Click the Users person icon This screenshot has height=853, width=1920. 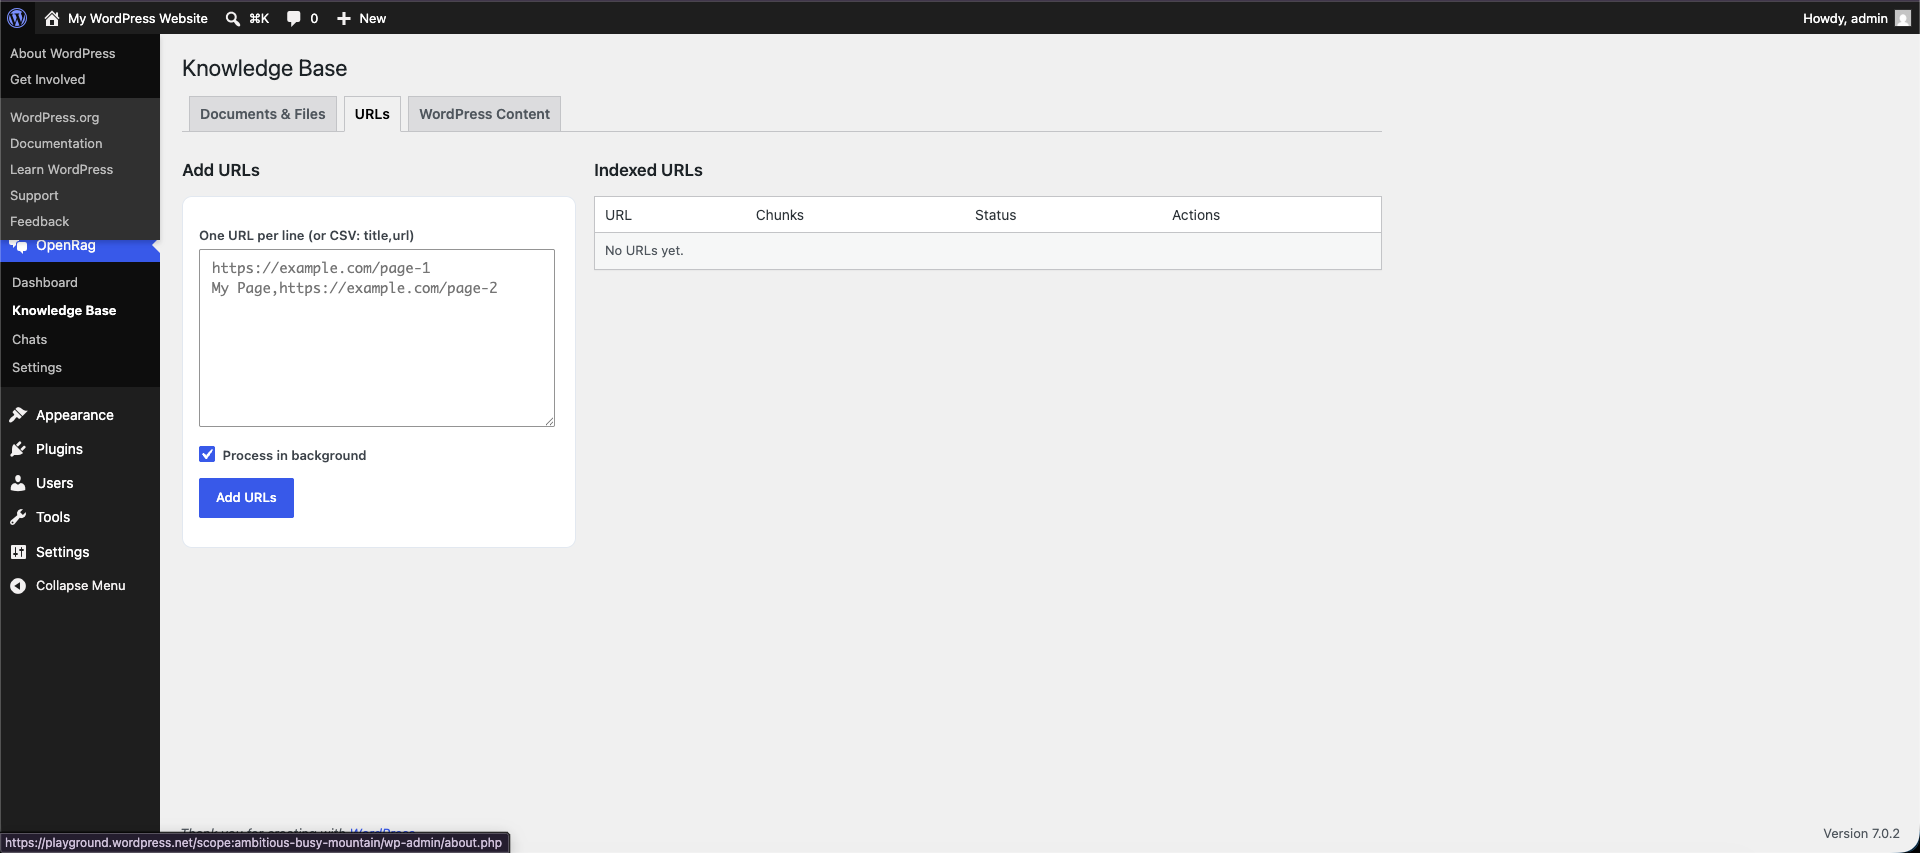click(18, 483)
